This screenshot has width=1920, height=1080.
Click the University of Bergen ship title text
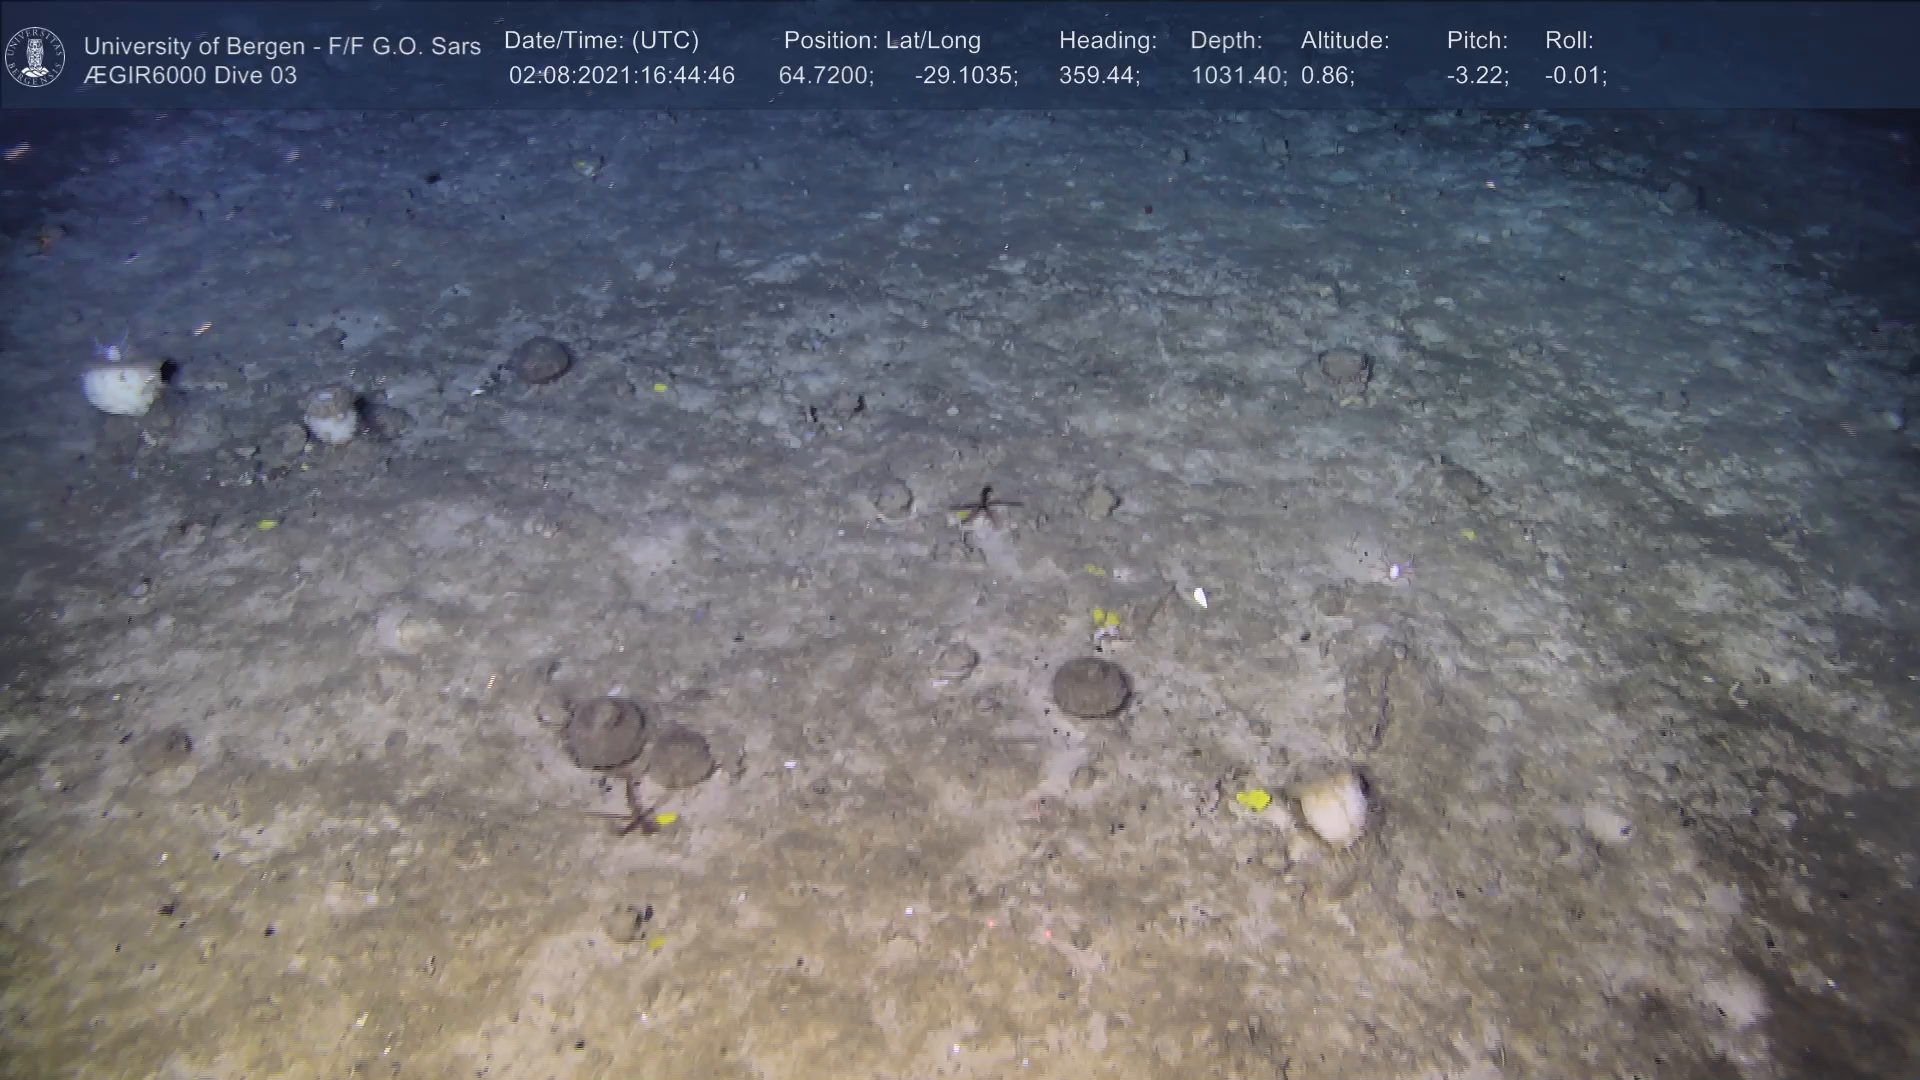[x=282, y=46]
